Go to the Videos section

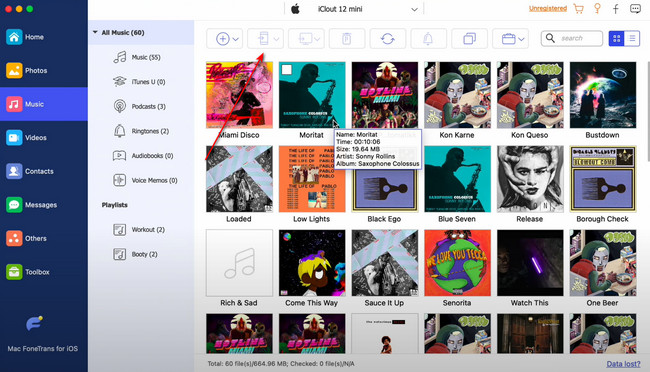tap(44, 138)
